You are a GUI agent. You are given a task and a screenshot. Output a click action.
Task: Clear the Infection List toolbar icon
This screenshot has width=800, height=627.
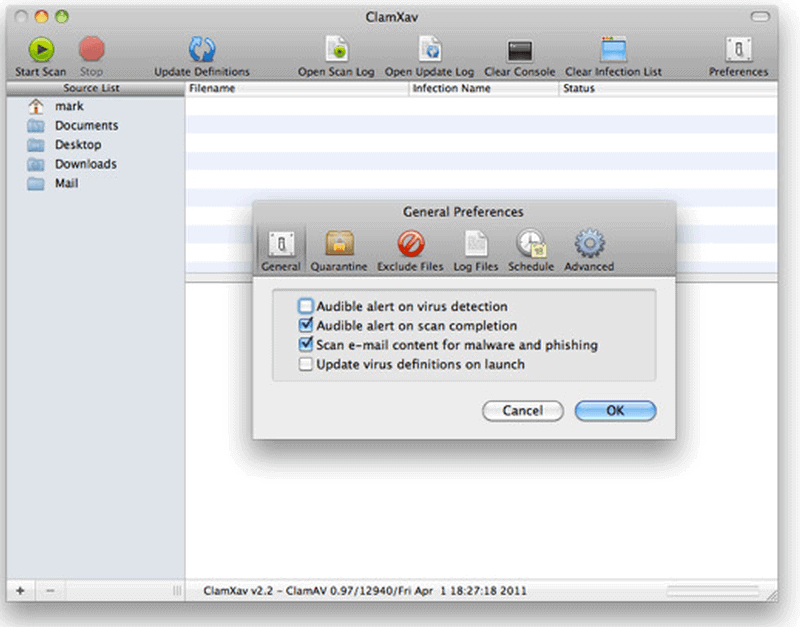613,50
